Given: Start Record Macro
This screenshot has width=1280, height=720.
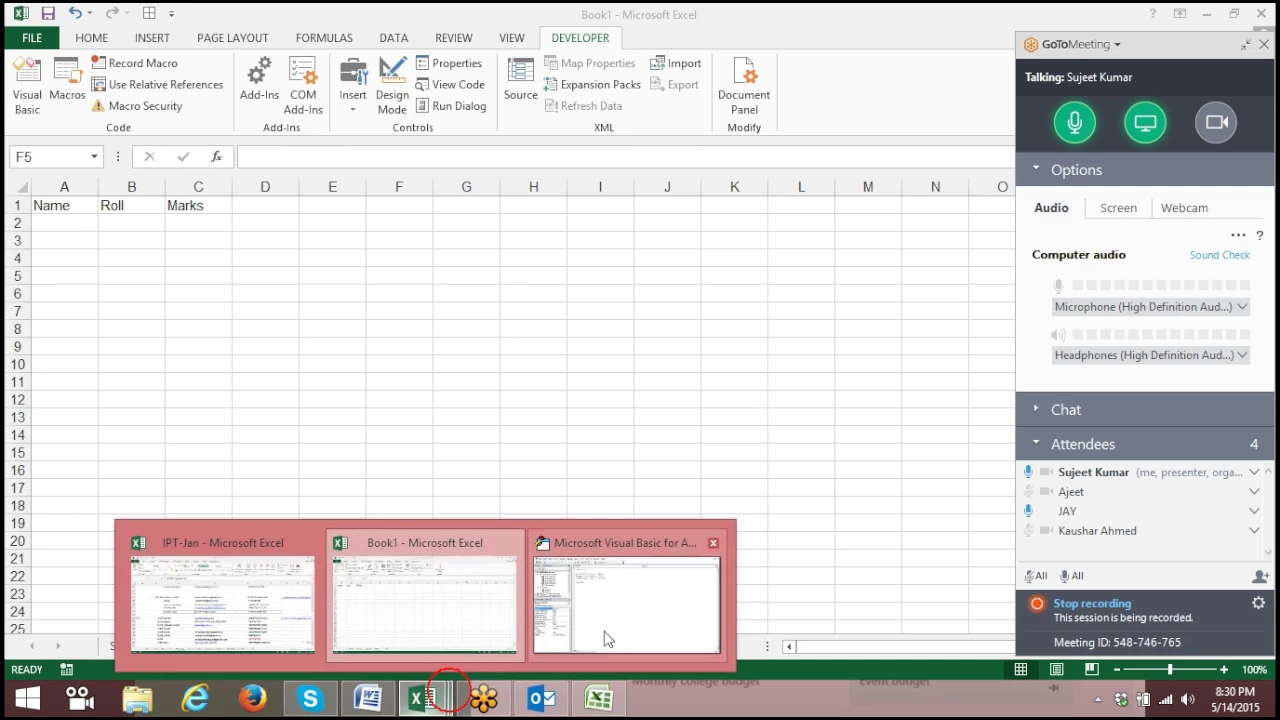Looking at the screenshot, I should (x=134, y=63).
